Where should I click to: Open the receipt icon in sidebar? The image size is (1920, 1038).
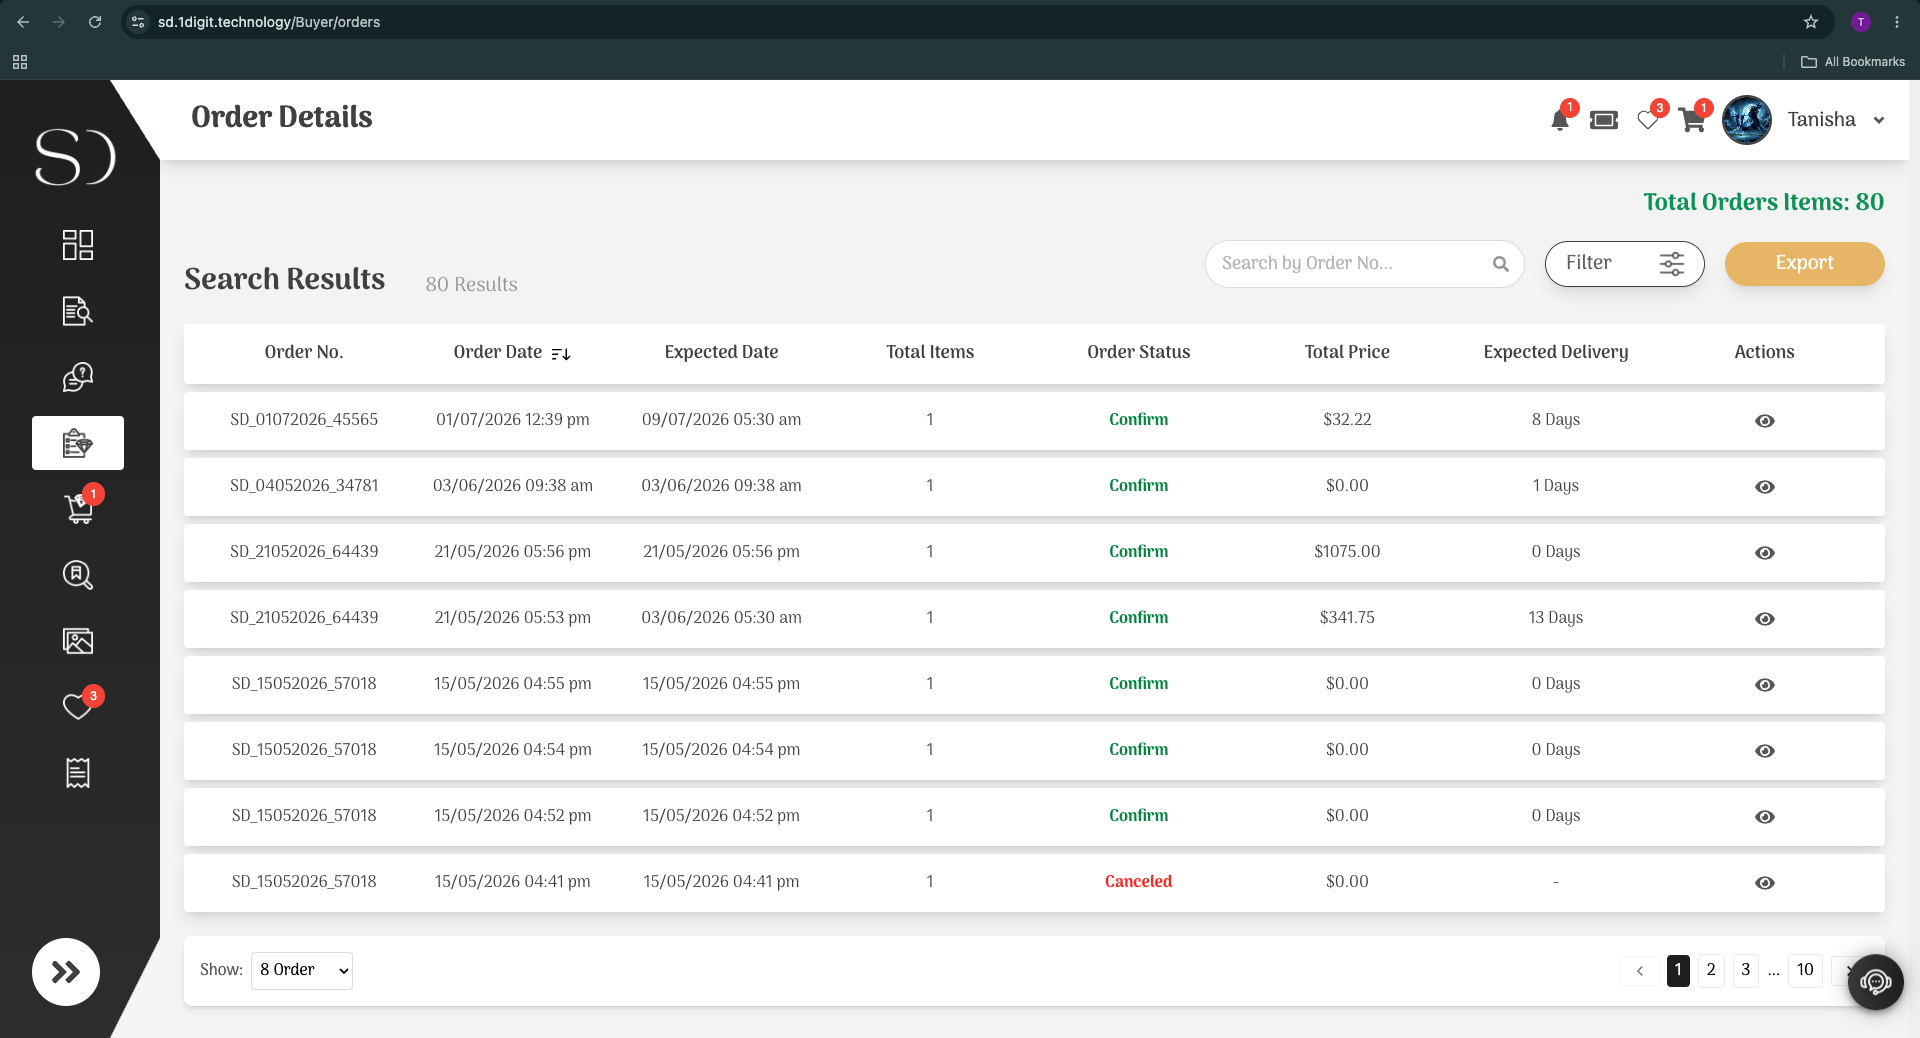(x=78, y=773)
